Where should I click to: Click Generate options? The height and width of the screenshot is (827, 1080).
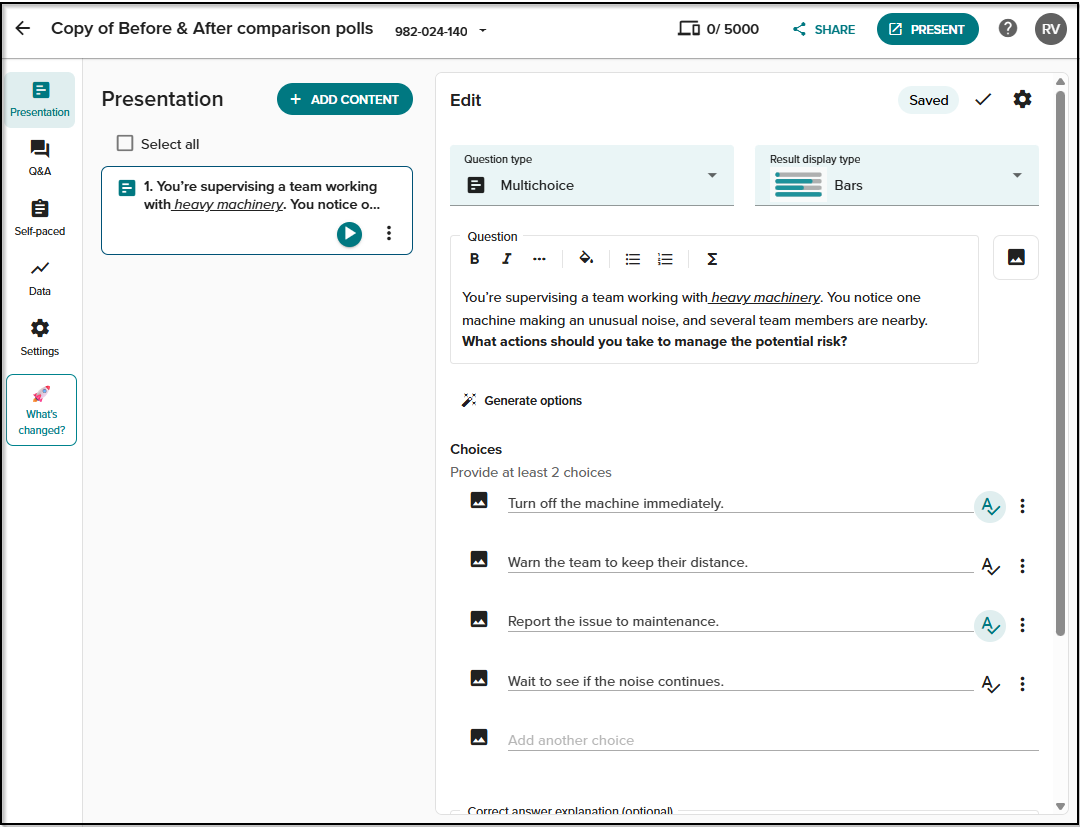(522, 401)
